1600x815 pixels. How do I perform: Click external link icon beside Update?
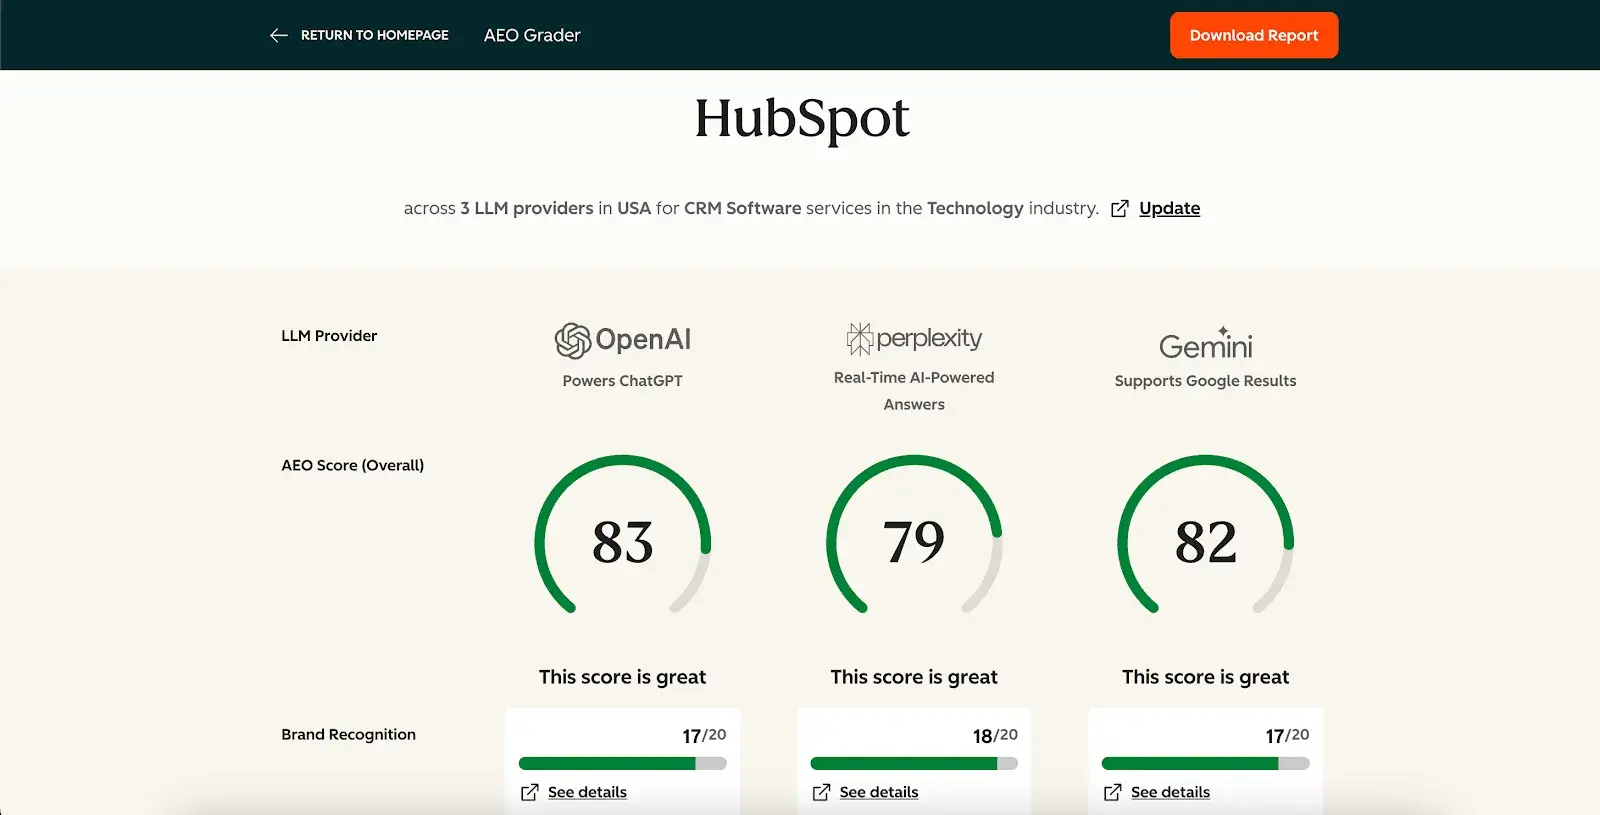1120,208
